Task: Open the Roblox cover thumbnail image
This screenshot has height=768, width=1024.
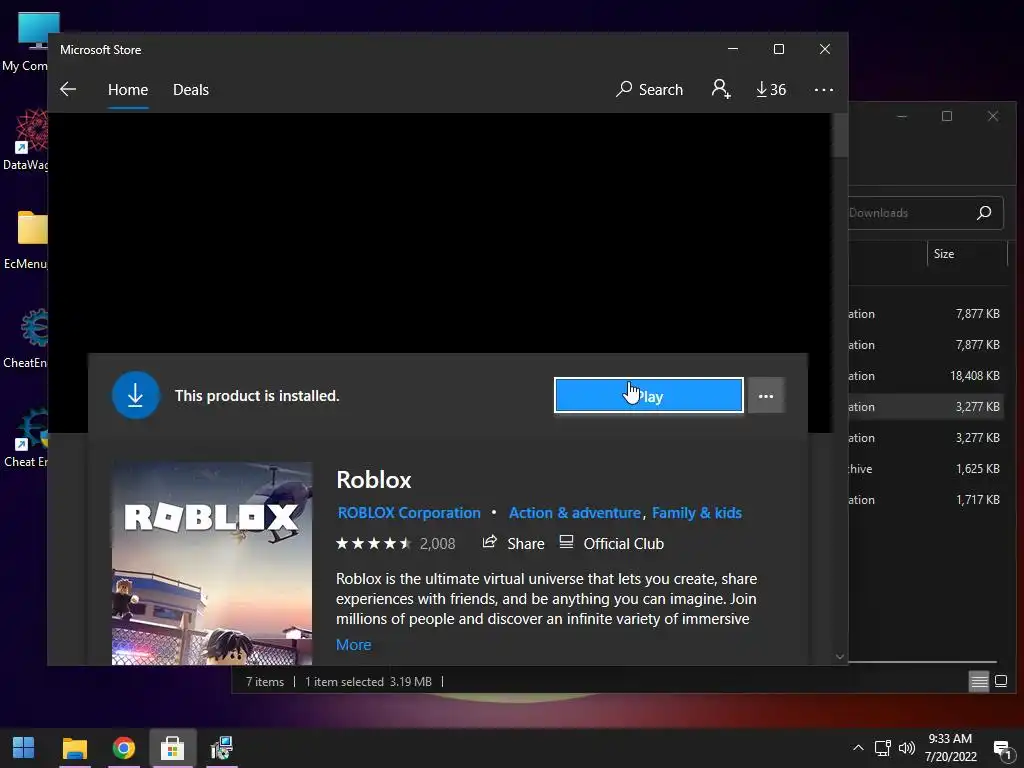Action: click(x=212, y=564)
